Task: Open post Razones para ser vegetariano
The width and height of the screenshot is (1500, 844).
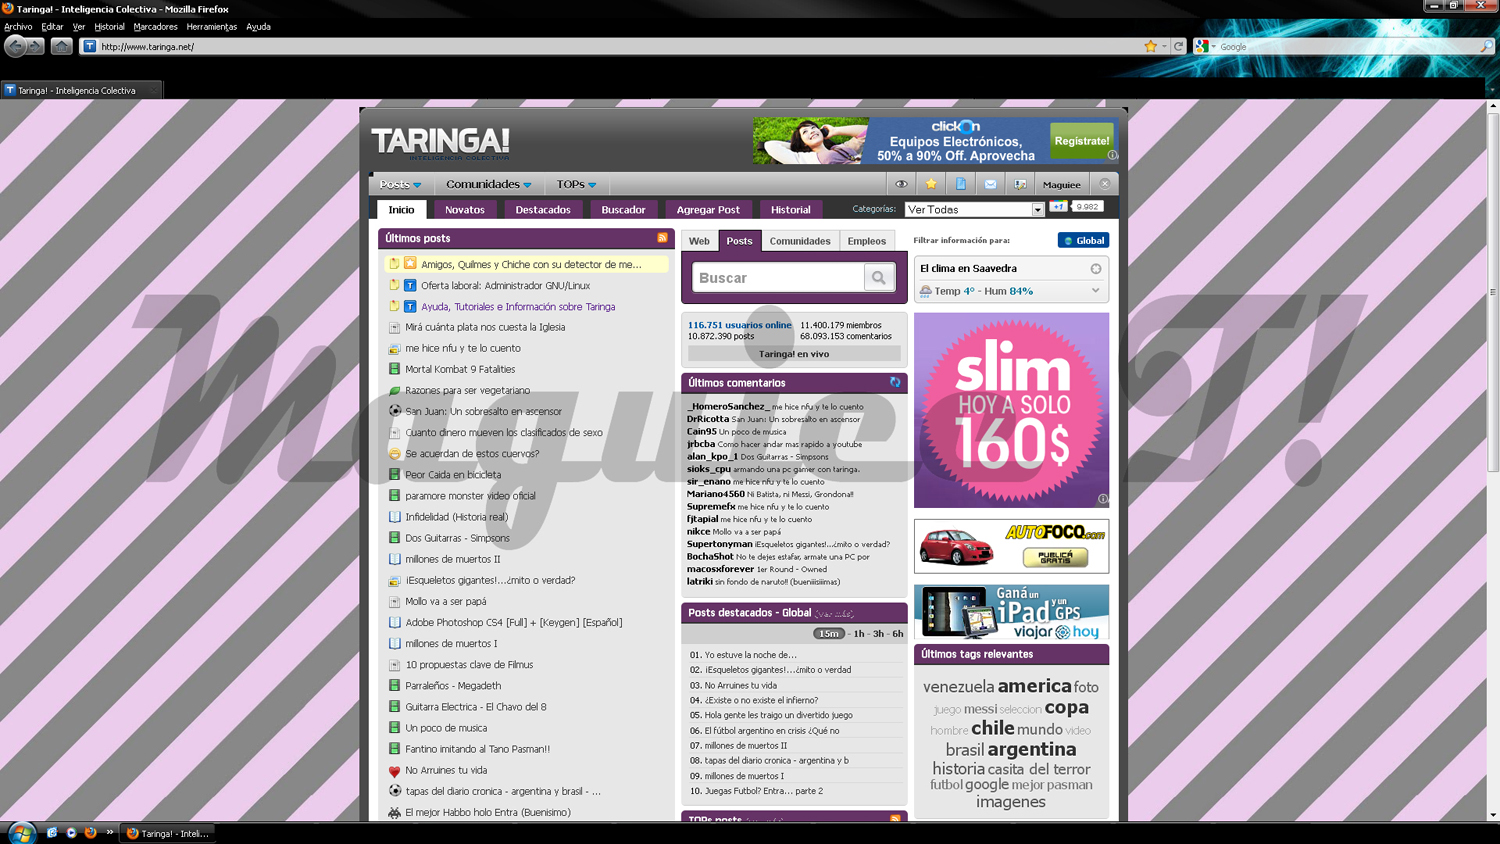Action: click(x=467, y=390)
